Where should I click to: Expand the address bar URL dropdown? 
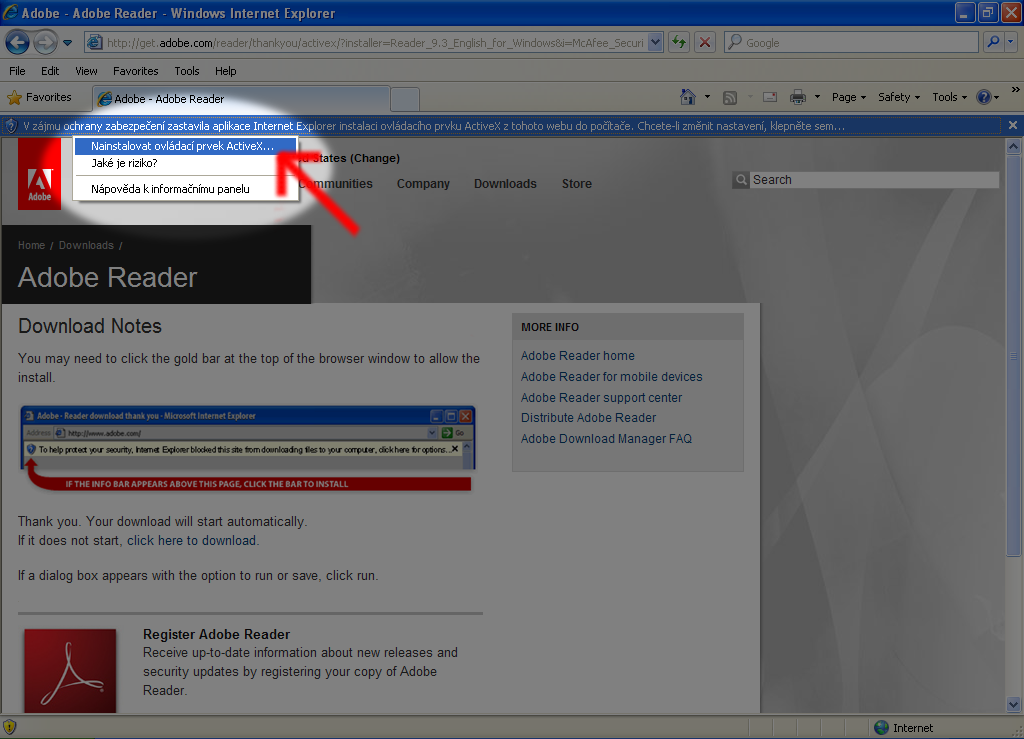click(656, 42)
